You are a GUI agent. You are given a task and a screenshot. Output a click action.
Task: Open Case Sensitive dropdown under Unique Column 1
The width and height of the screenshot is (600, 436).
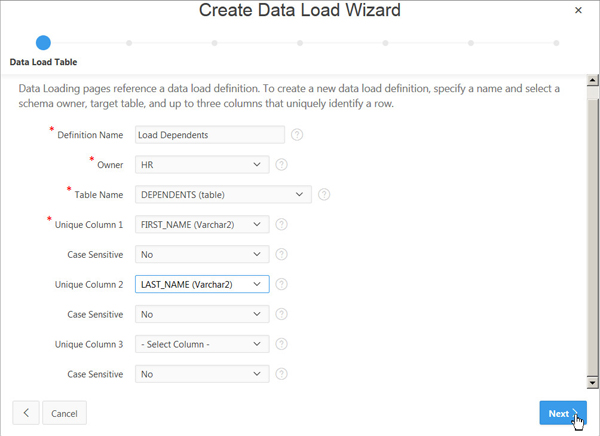pos(201,254)
